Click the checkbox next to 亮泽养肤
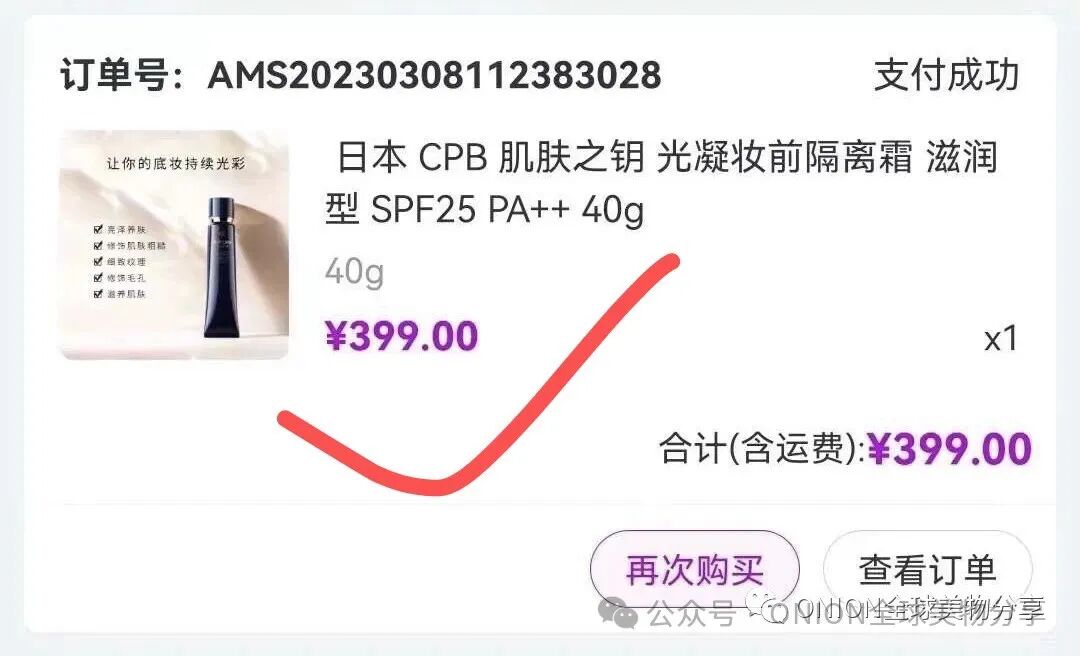The image size is (1080, 656). click(98, 229)
